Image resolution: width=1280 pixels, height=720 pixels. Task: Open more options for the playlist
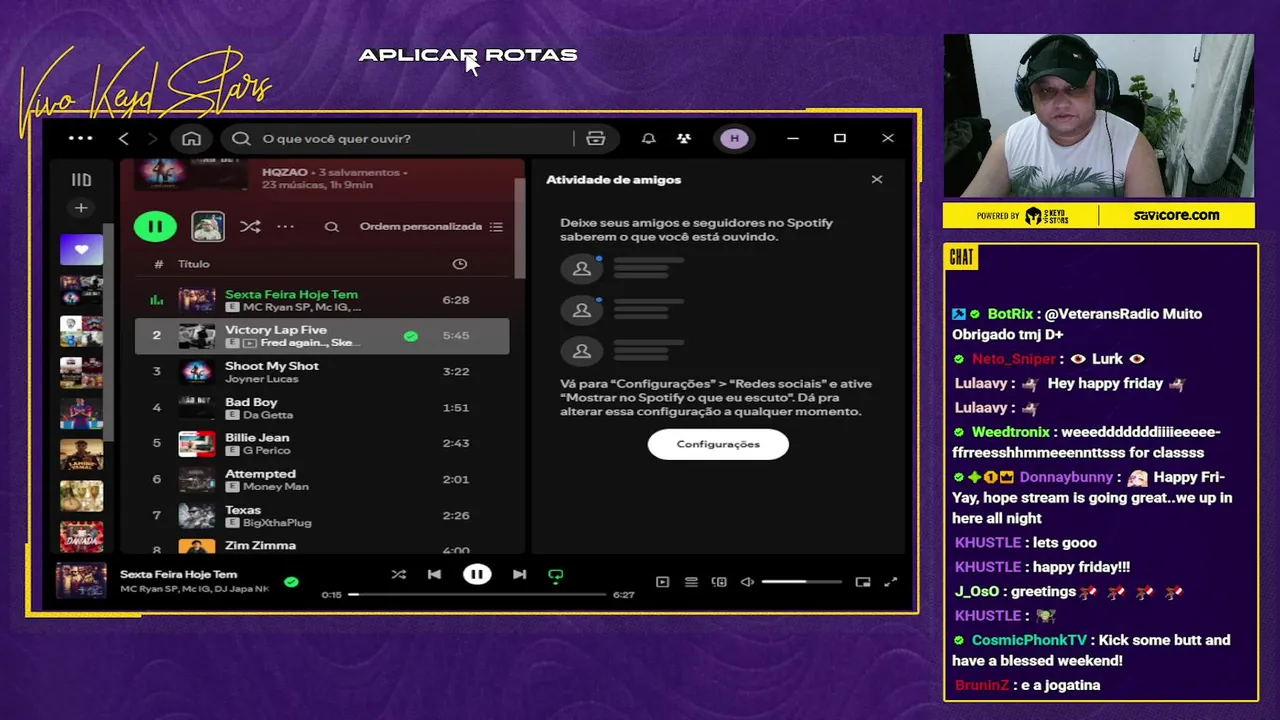pyautogui.click(x=285, y=227)
